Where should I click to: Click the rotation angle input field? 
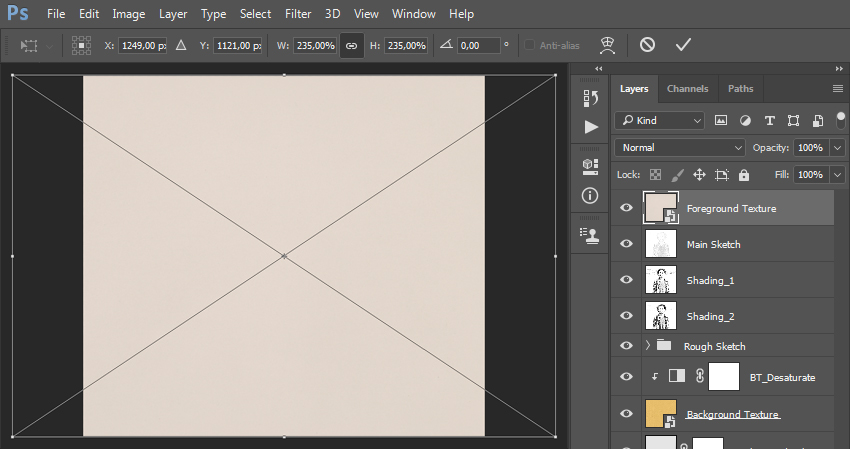click(478, 46)
